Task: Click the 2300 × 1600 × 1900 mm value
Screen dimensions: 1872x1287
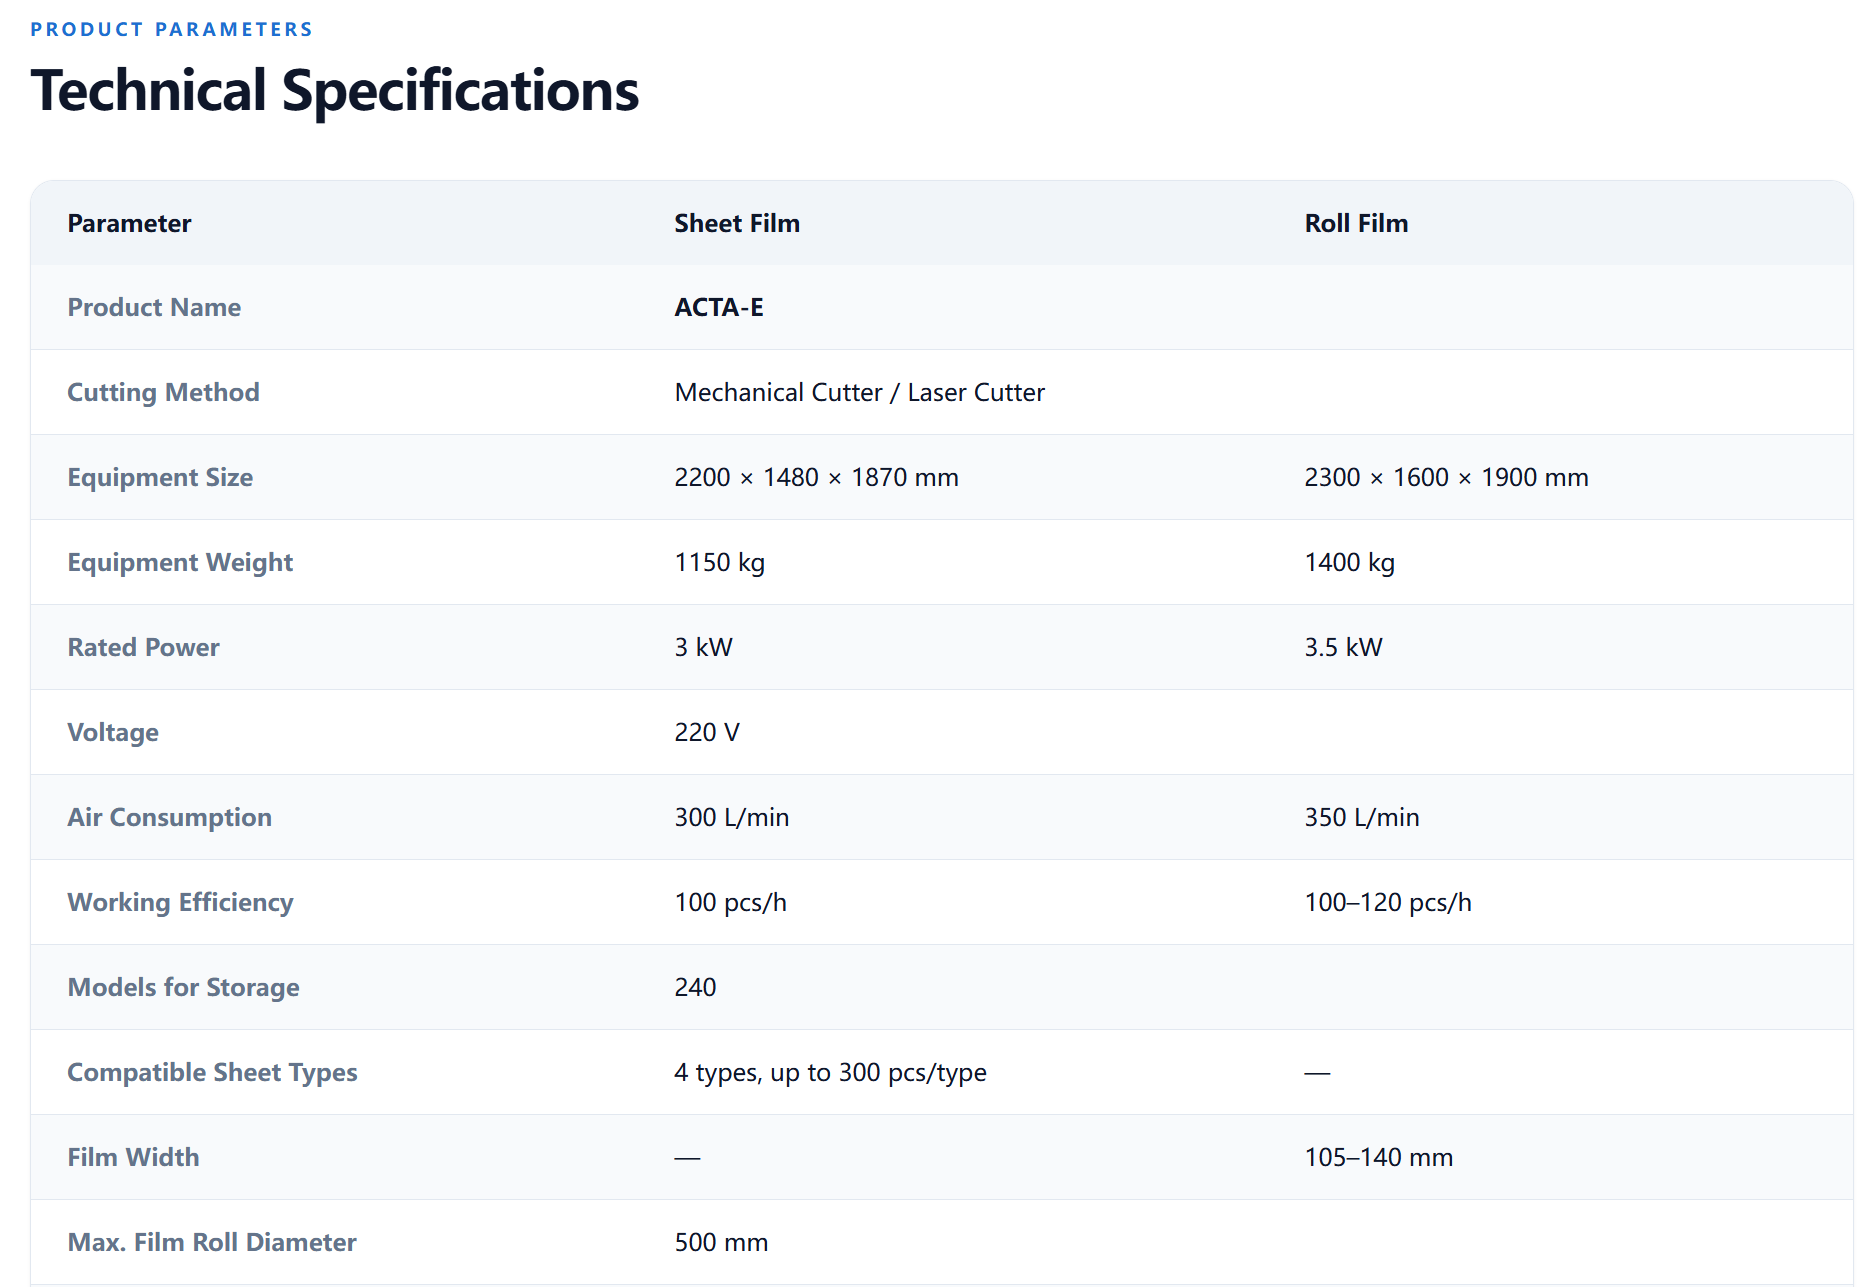Action: (x=1446, y=477)
